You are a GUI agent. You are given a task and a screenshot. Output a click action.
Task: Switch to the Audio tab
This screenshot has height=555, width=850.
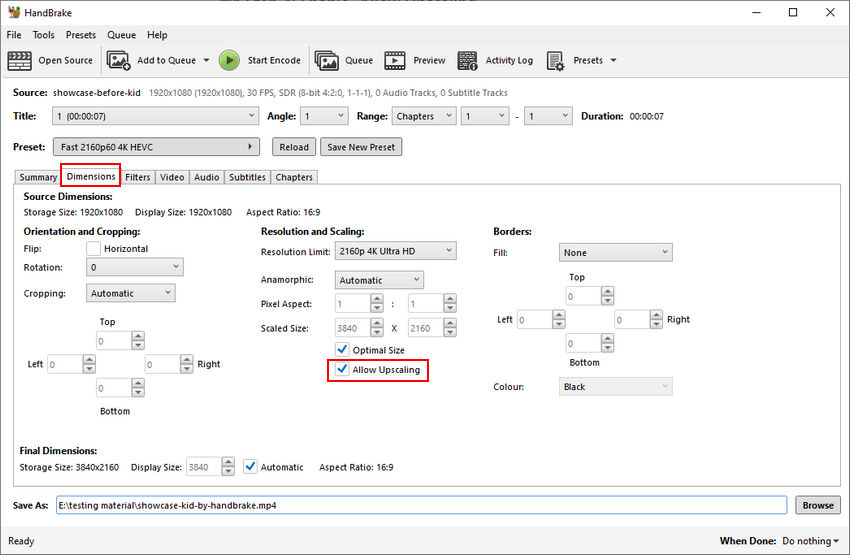(x=207, y=177)
